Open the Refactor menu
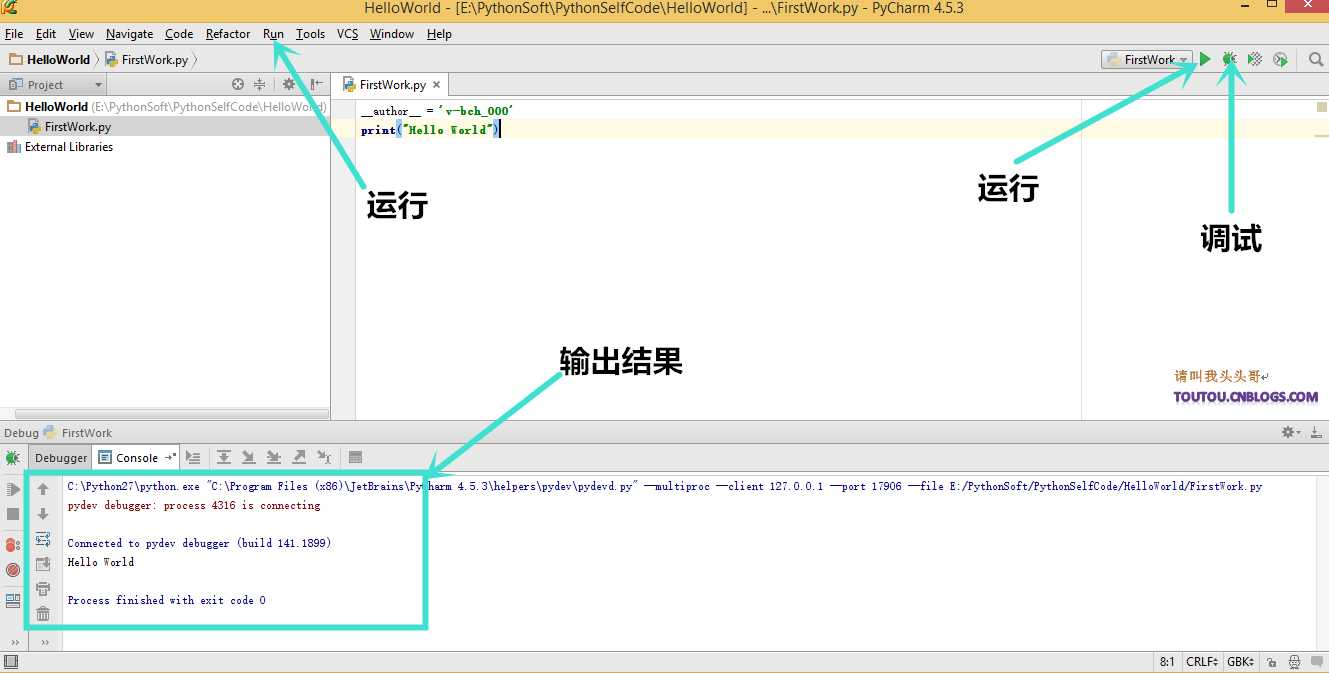1329x673 pixels. 228,34
